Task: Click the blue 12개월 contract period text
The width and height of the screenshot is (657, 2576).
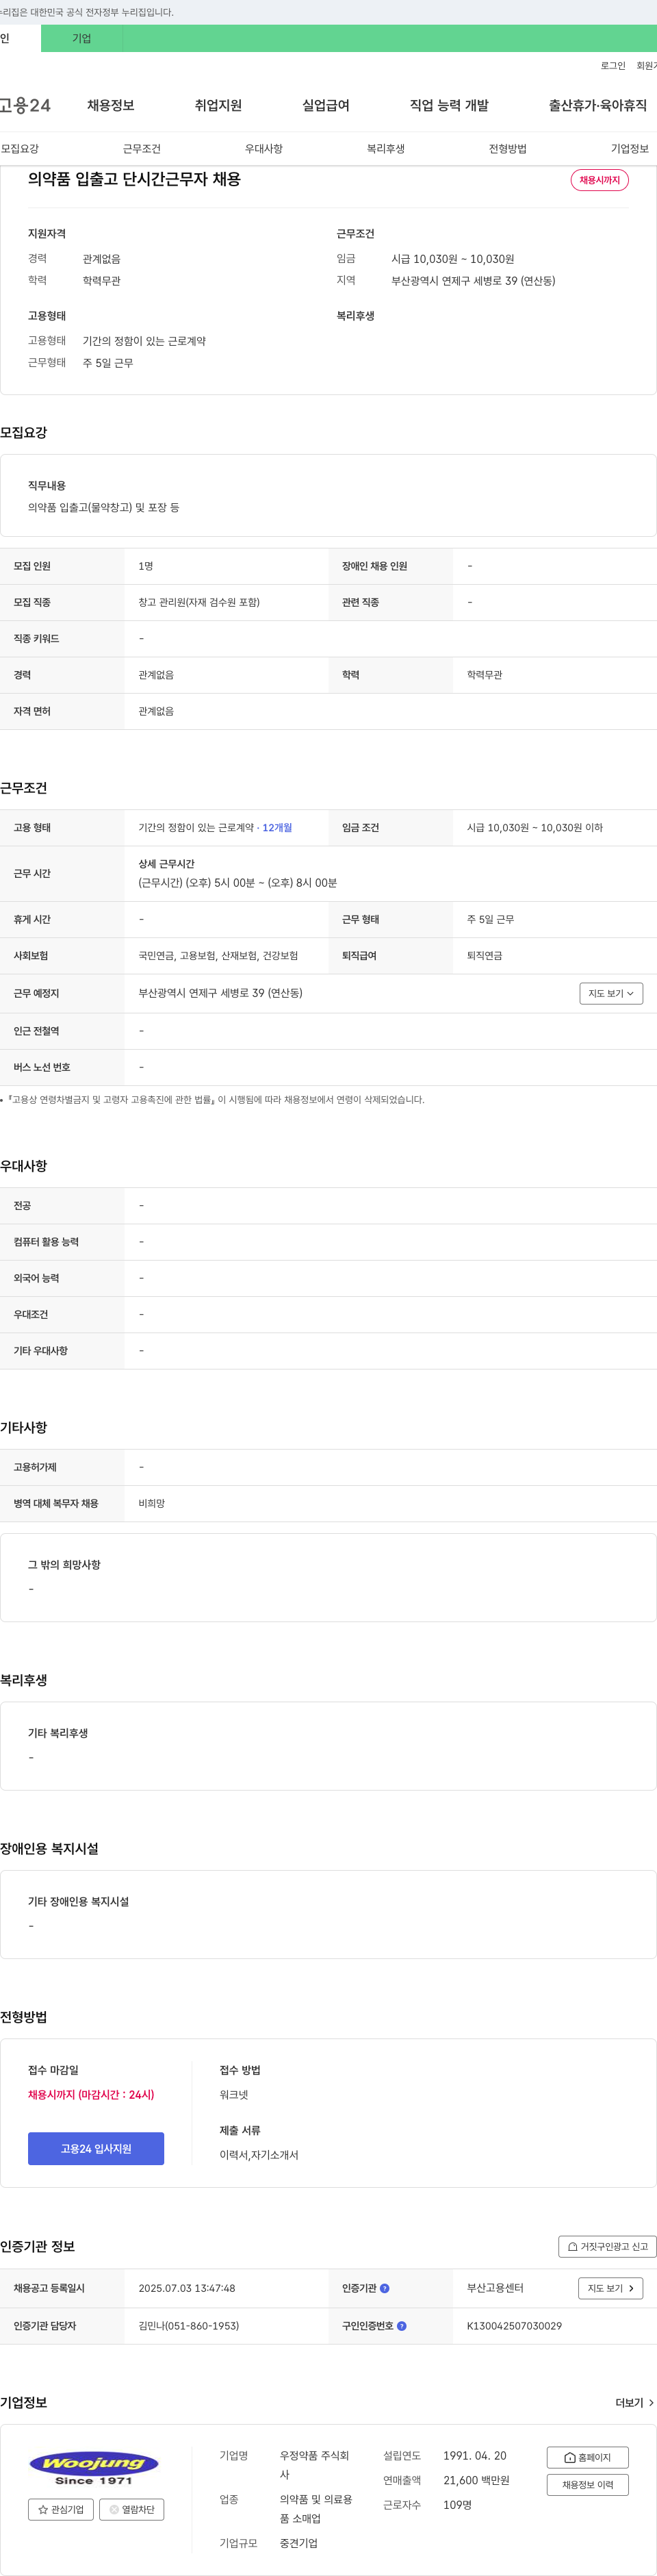Action: click(277, 828)
